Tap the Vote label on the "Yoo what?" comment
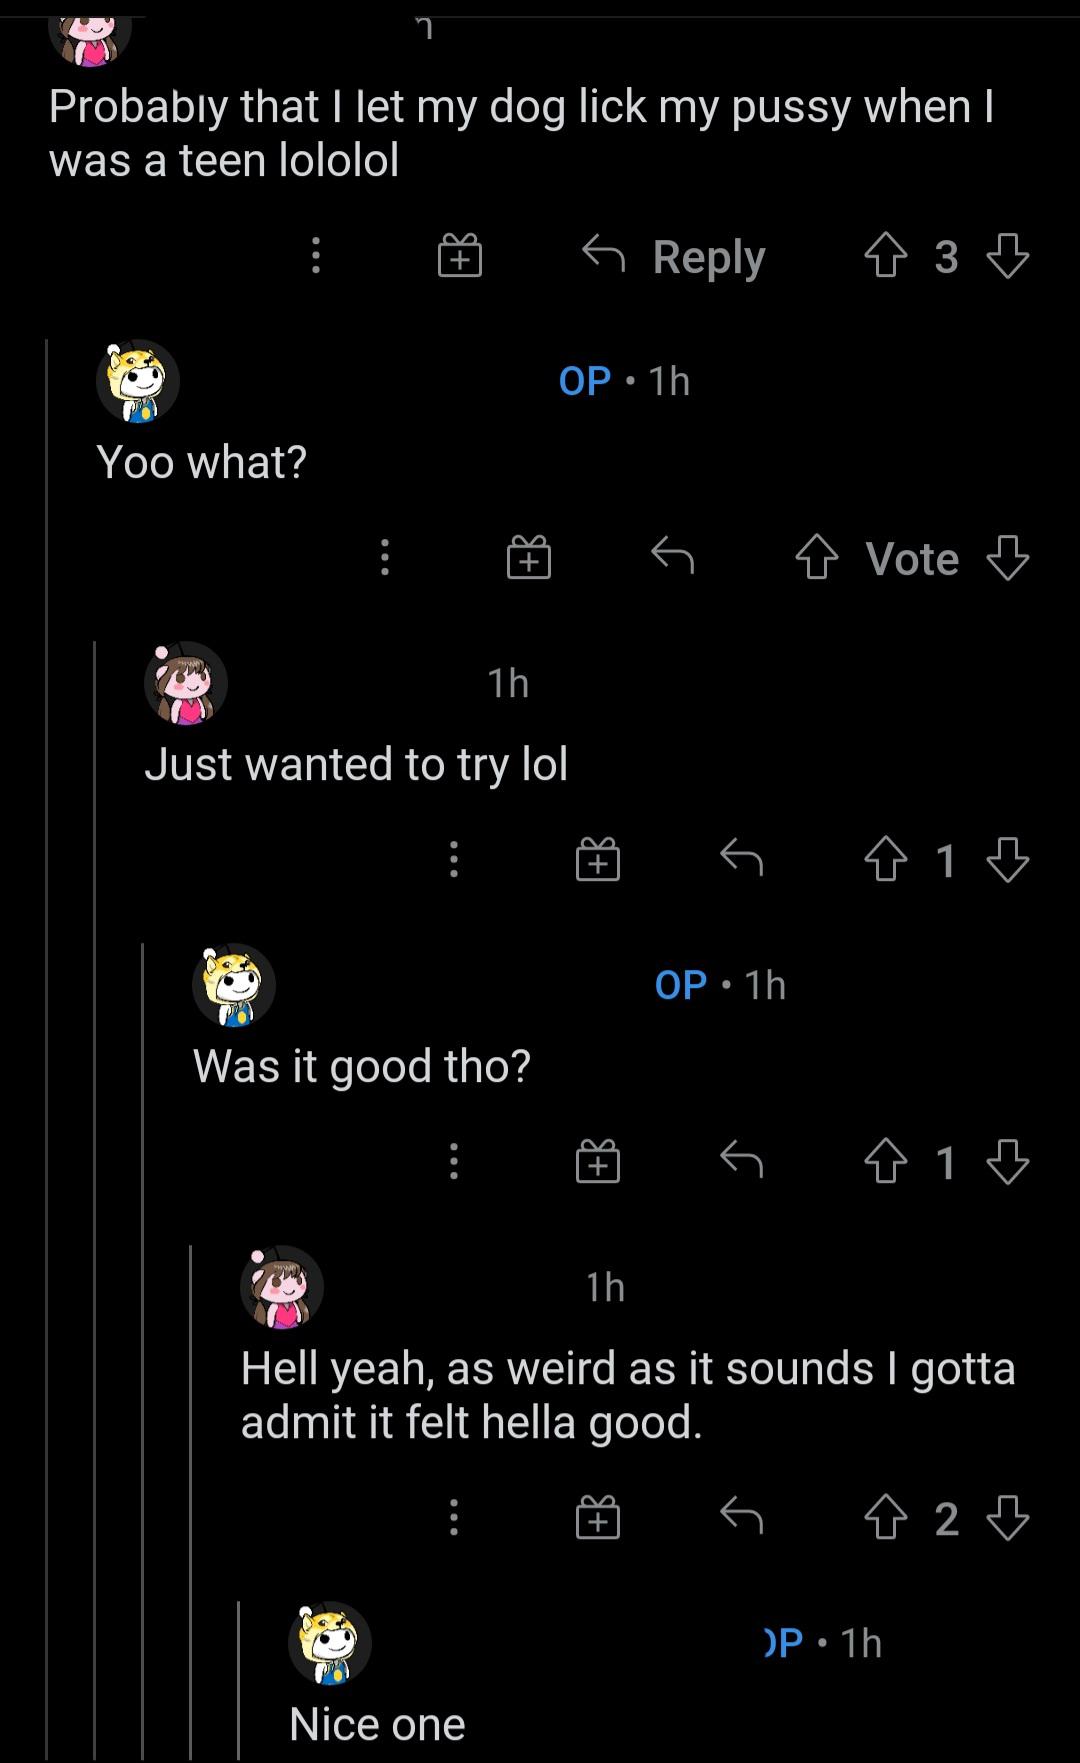Image resolution: width=1080 pixels, height=1763 pixels. click(x=912, y=559)
